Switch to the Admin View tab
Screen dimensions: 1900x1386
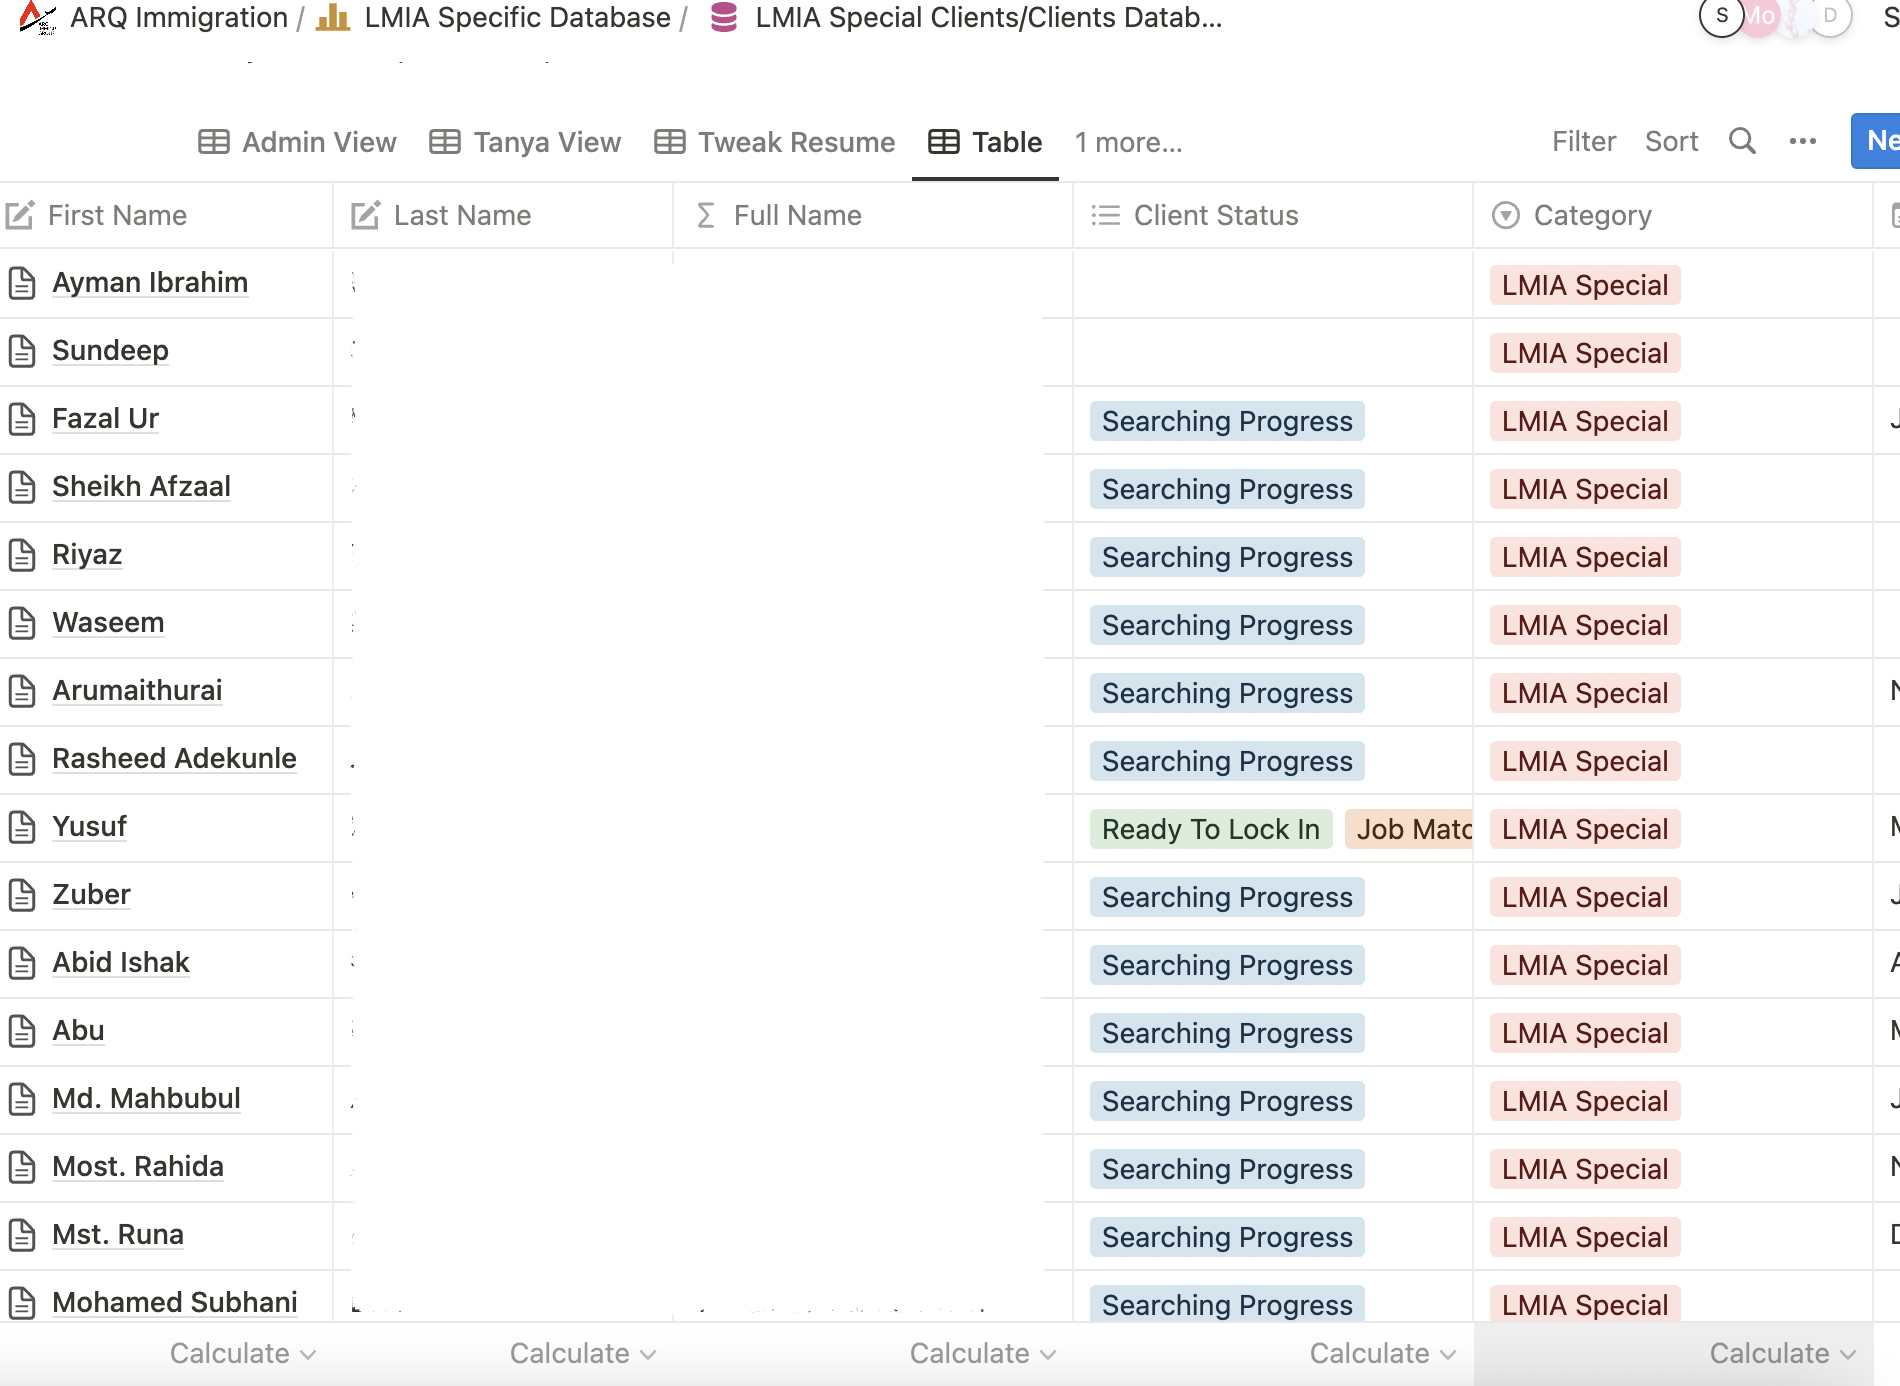(x=298, y=142)
